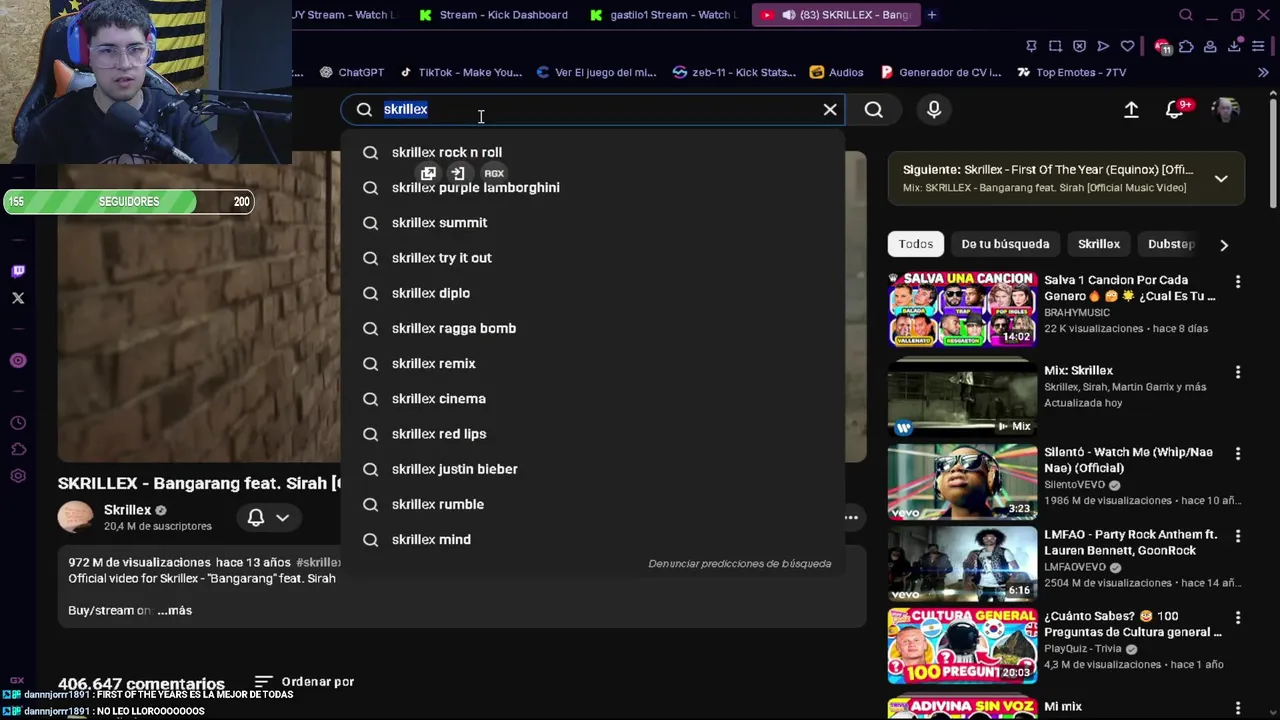This screenshot has width=1280, height=720.
Task: Switch to SKRILLEX Bangarang browser tab
Action: (x=836, y=15)
